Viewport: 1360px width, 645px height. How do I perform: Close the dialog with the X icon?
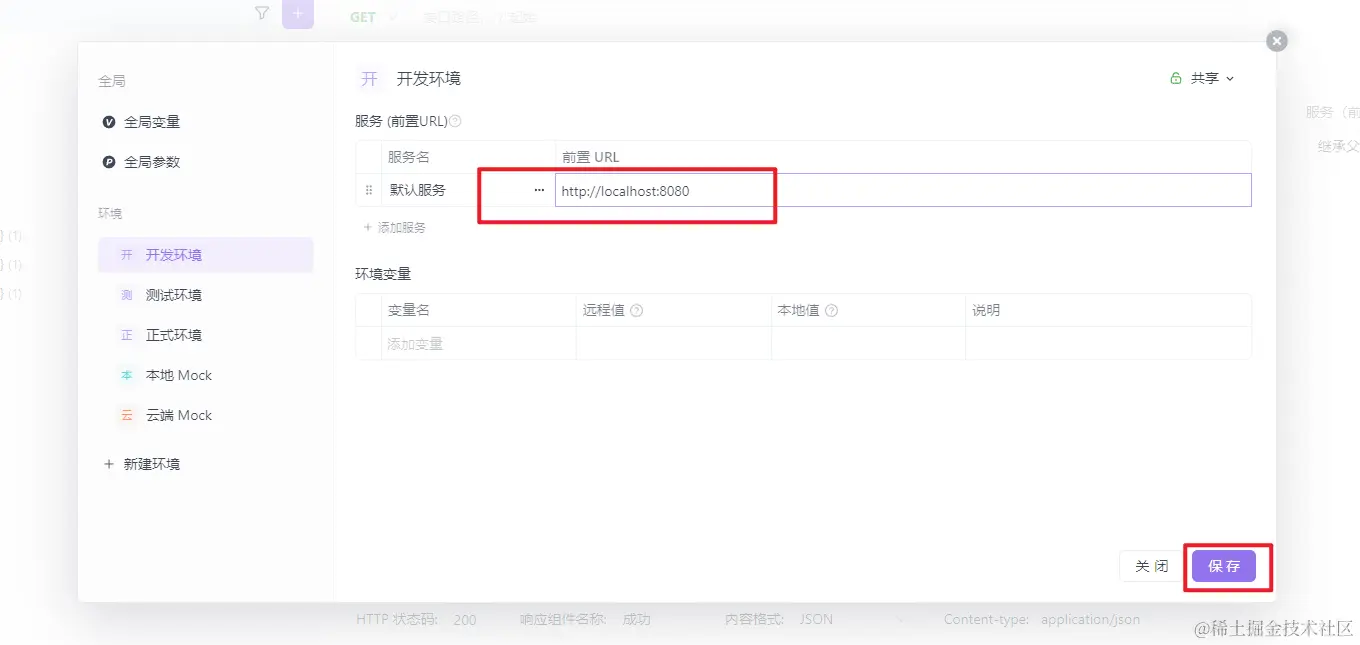(x=1276, y=41)
